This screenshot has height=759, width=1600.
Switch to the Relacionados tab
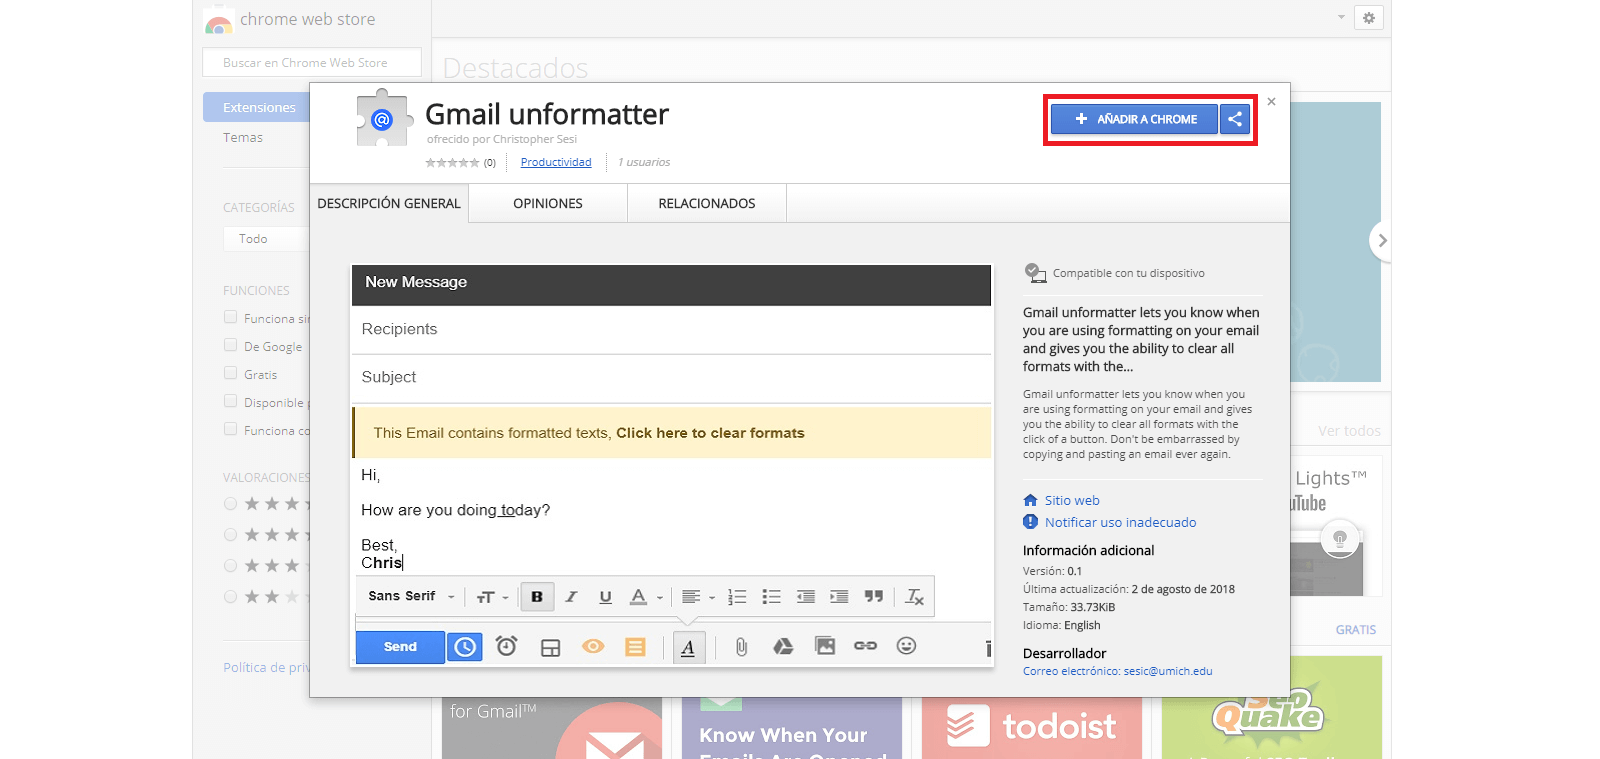coord(707,203)
